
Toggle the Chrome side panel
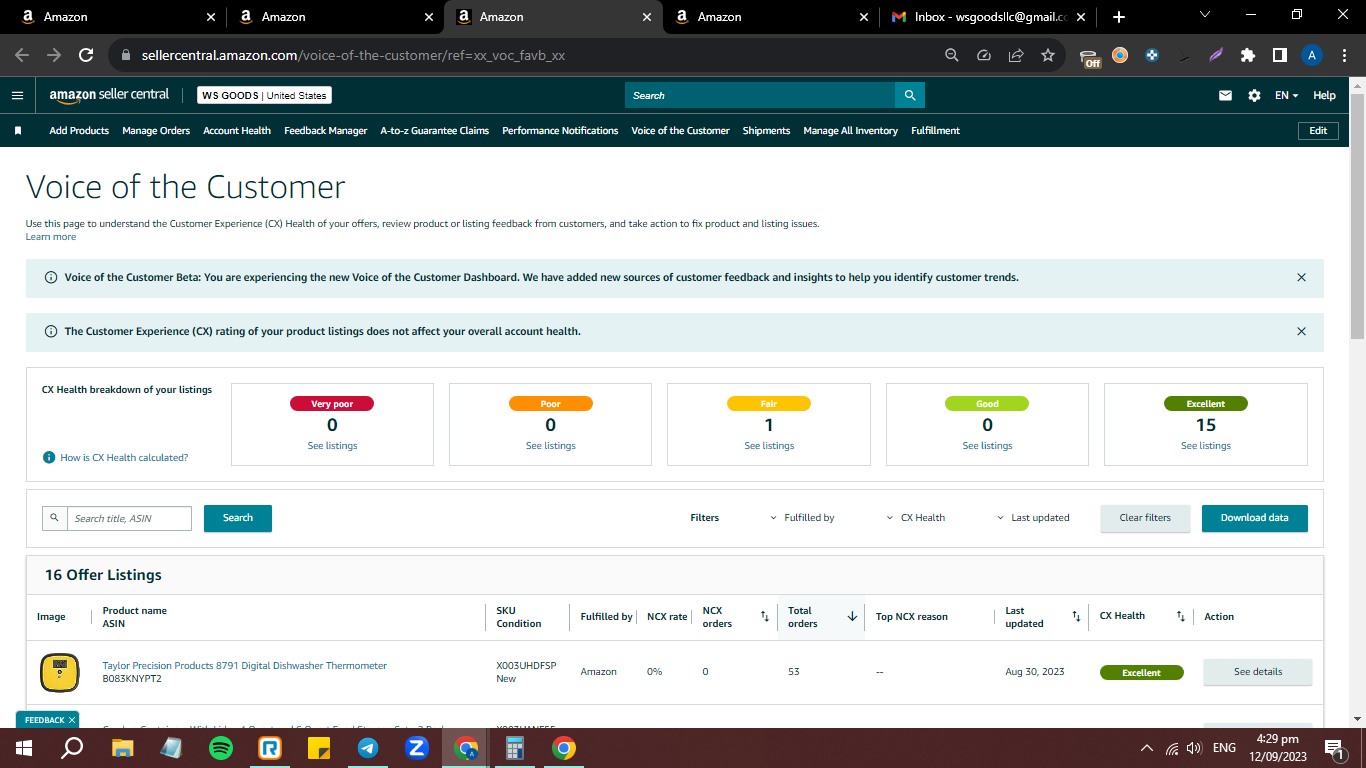click(1279, 55)
